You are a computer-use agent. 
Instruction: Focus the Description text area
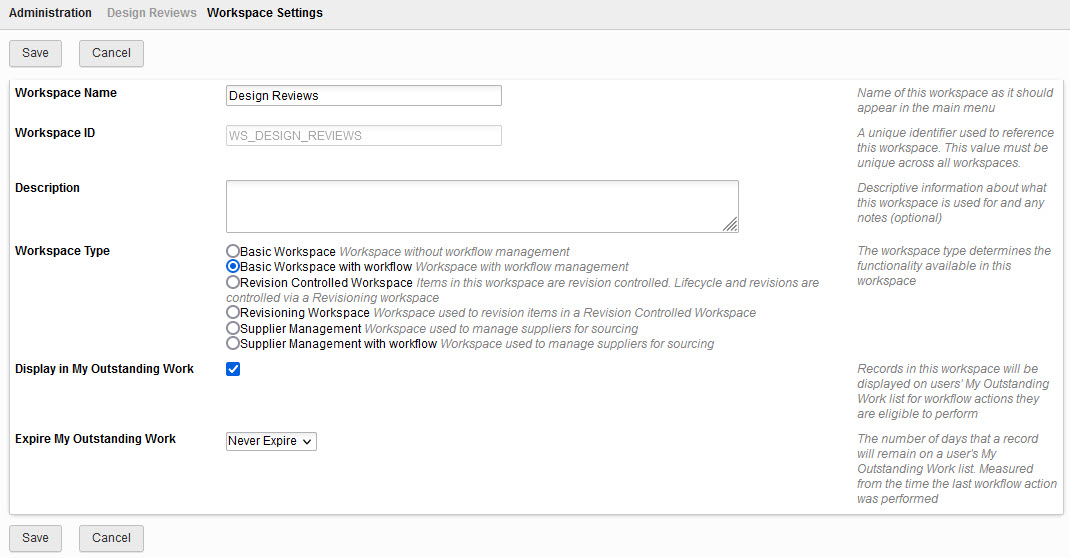(481, 206)
